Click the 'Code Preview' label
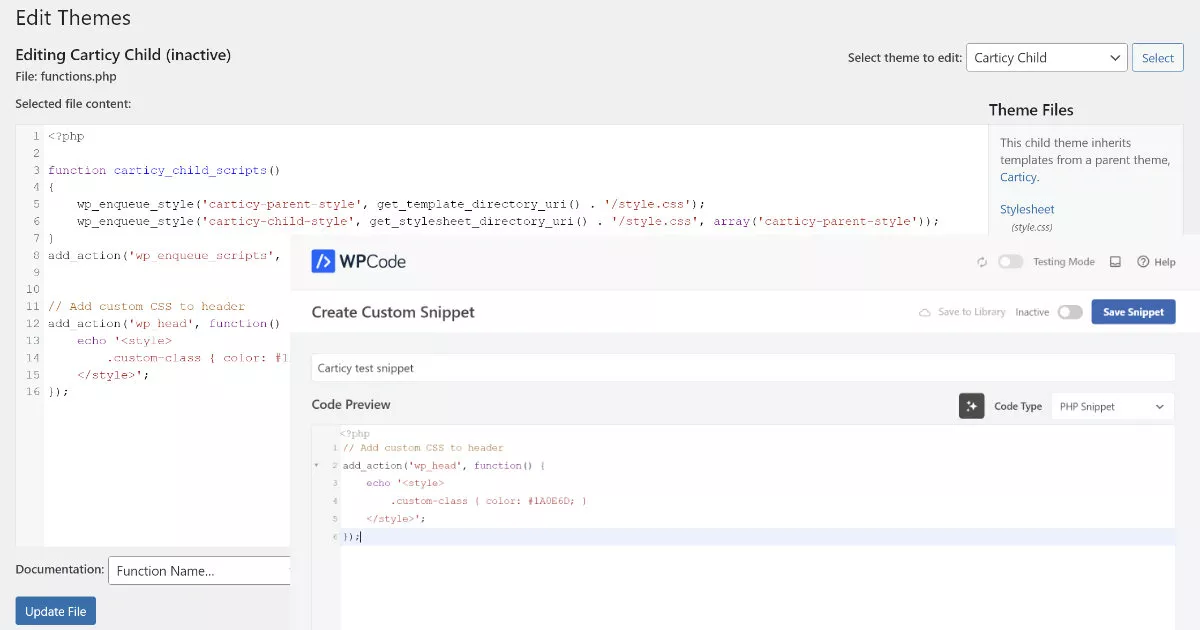 [351, 404]
